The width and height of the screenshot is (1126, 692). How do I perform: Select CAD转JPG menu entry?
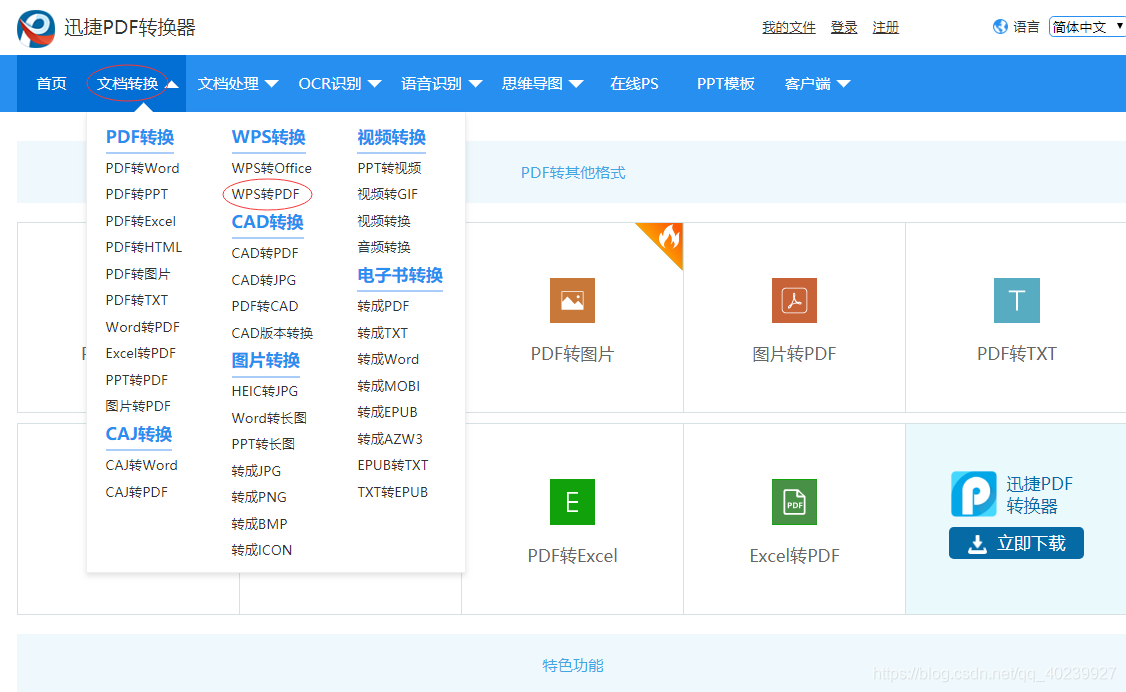pyautogui.click(x=264, y=280)
